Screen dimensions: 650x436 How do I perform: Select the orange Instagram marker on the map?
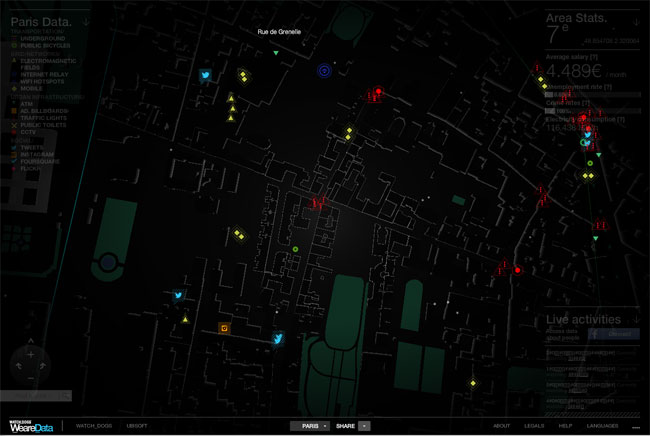click(225, 327)
